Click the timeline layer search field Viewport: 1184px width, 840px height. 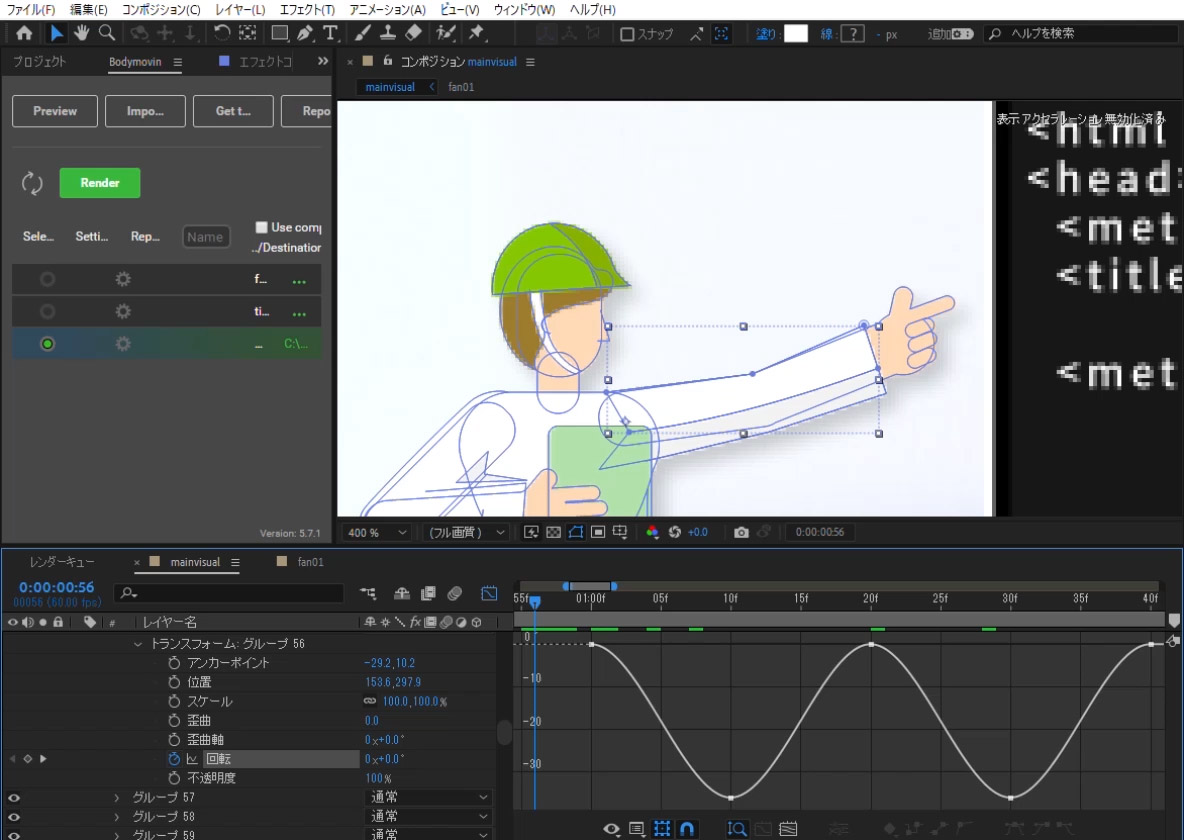[230, 593]
